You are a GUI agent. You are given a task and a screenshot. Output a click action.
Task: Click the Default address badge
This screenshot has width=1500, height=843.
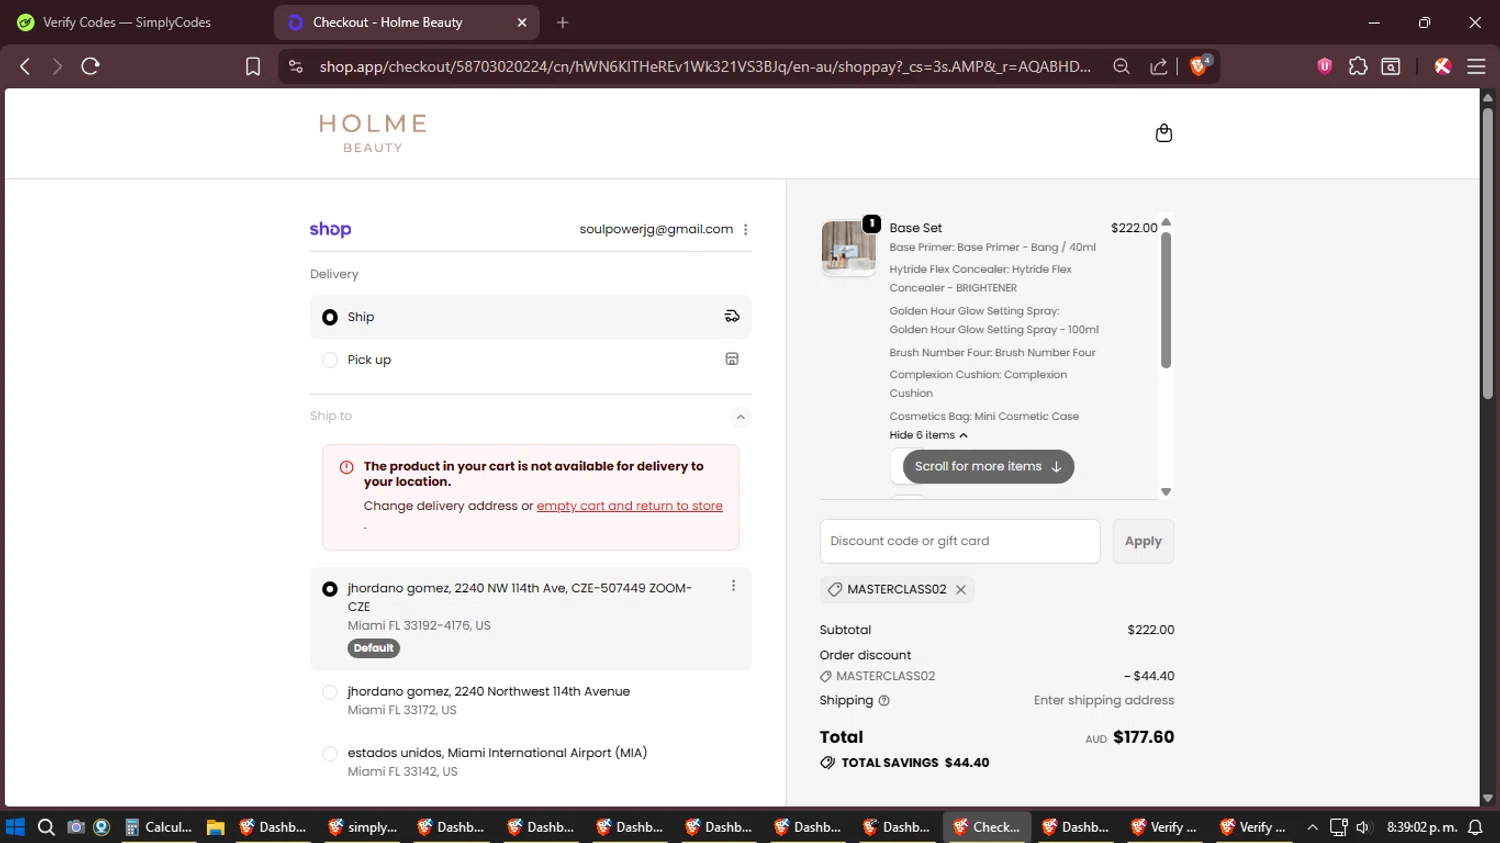(374, 648)
